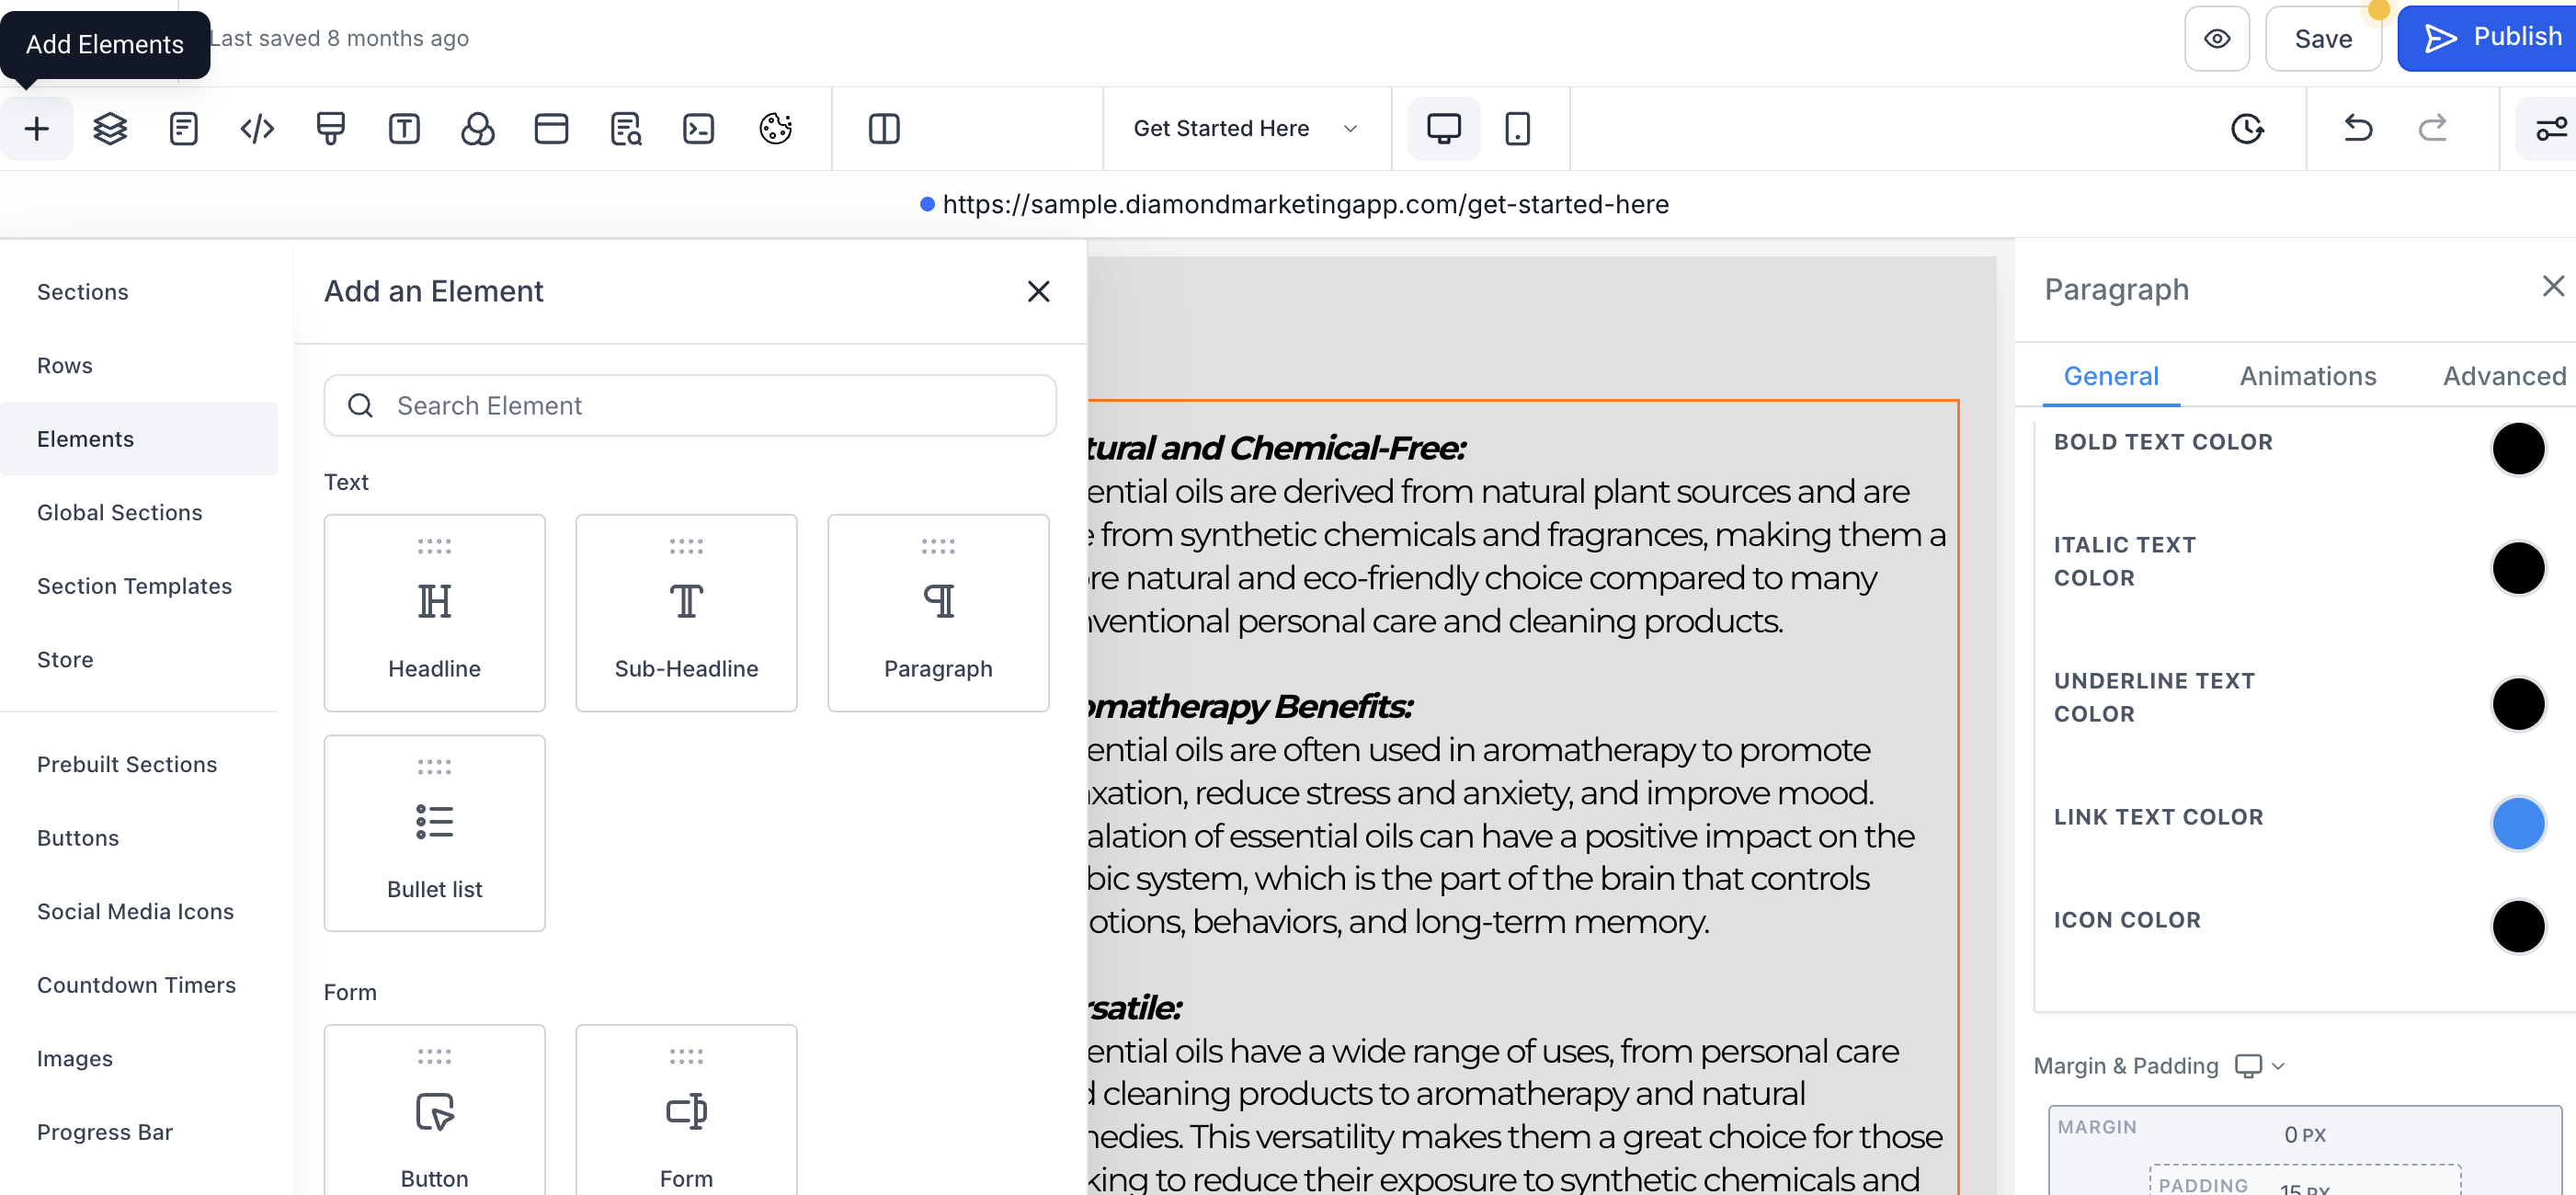The image size is (2576, 1195).
Task: Open the Italic Text Color swatch
Action: click(x=2517, y=568)
